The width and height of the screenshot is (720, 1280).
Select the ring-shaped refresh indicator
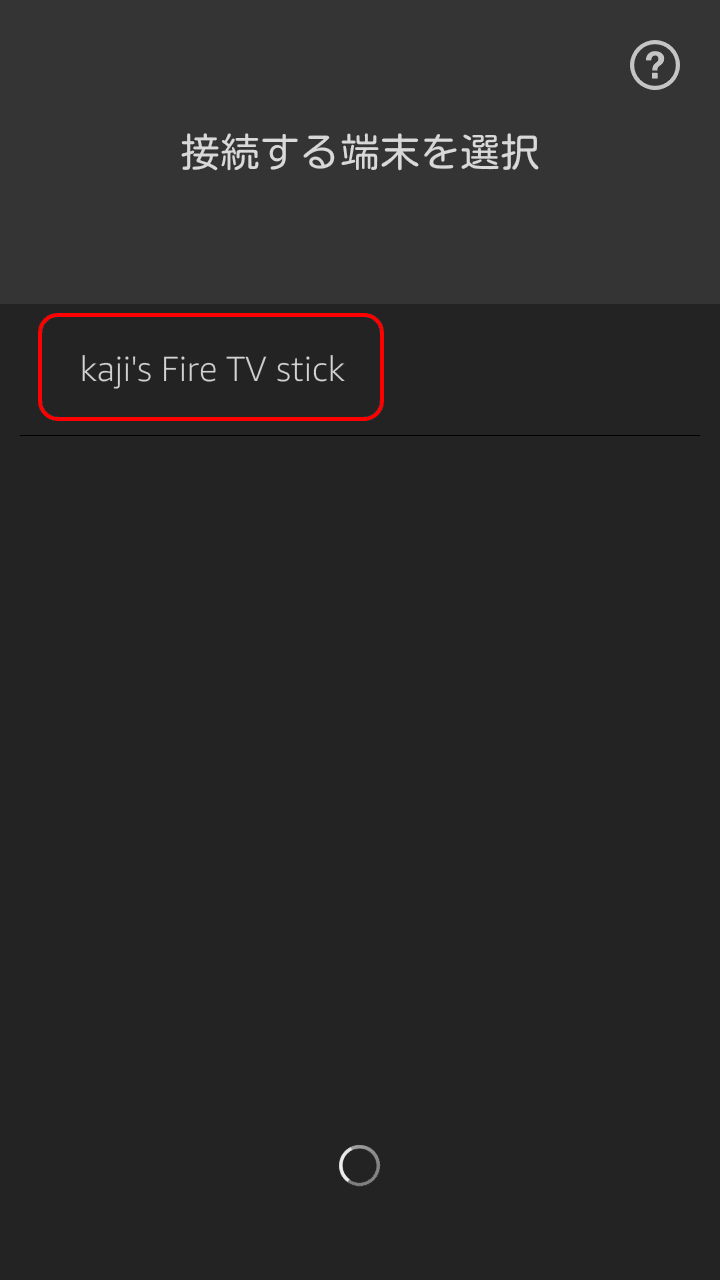(x=360, y=1166)
